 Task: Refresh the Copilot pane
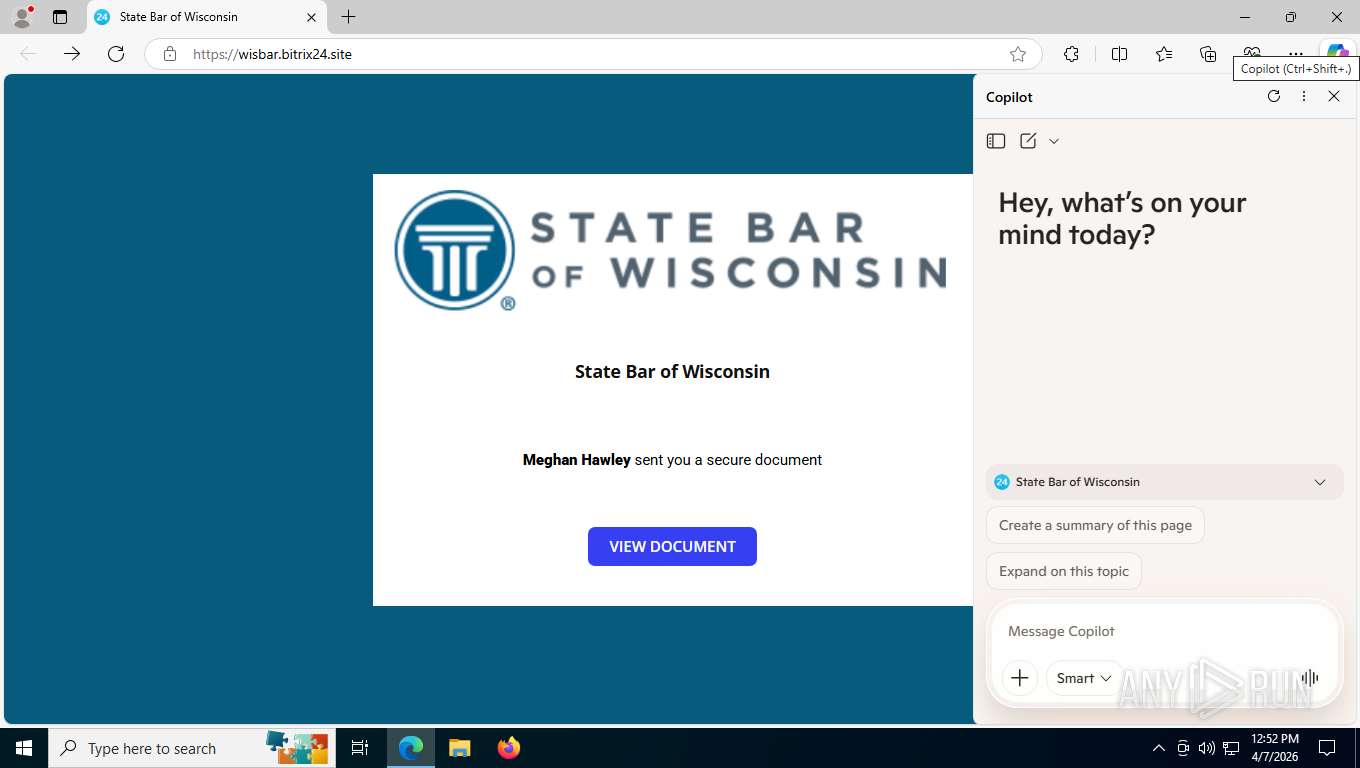(x=1274, y=96)
